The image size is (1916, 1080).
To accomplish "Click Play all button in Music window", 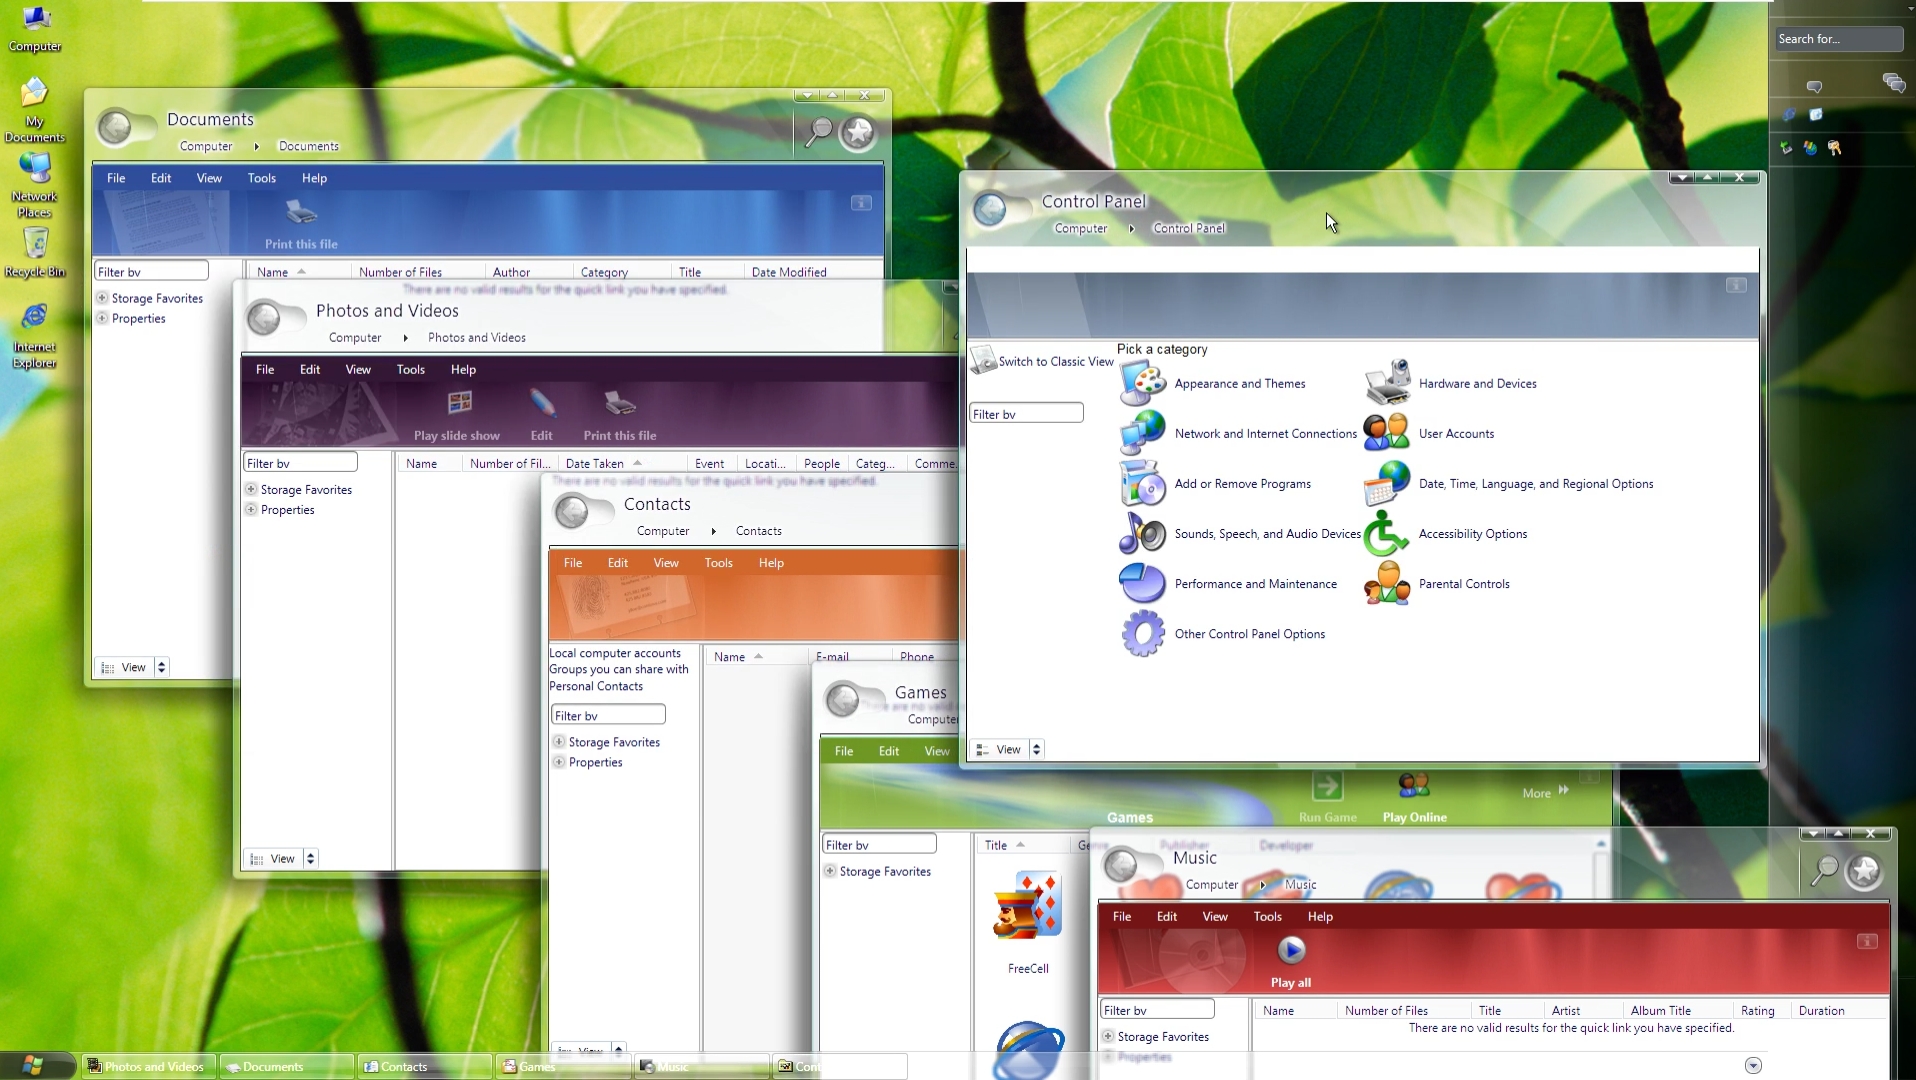I will pyautogui.click(x=1291, y=961).
